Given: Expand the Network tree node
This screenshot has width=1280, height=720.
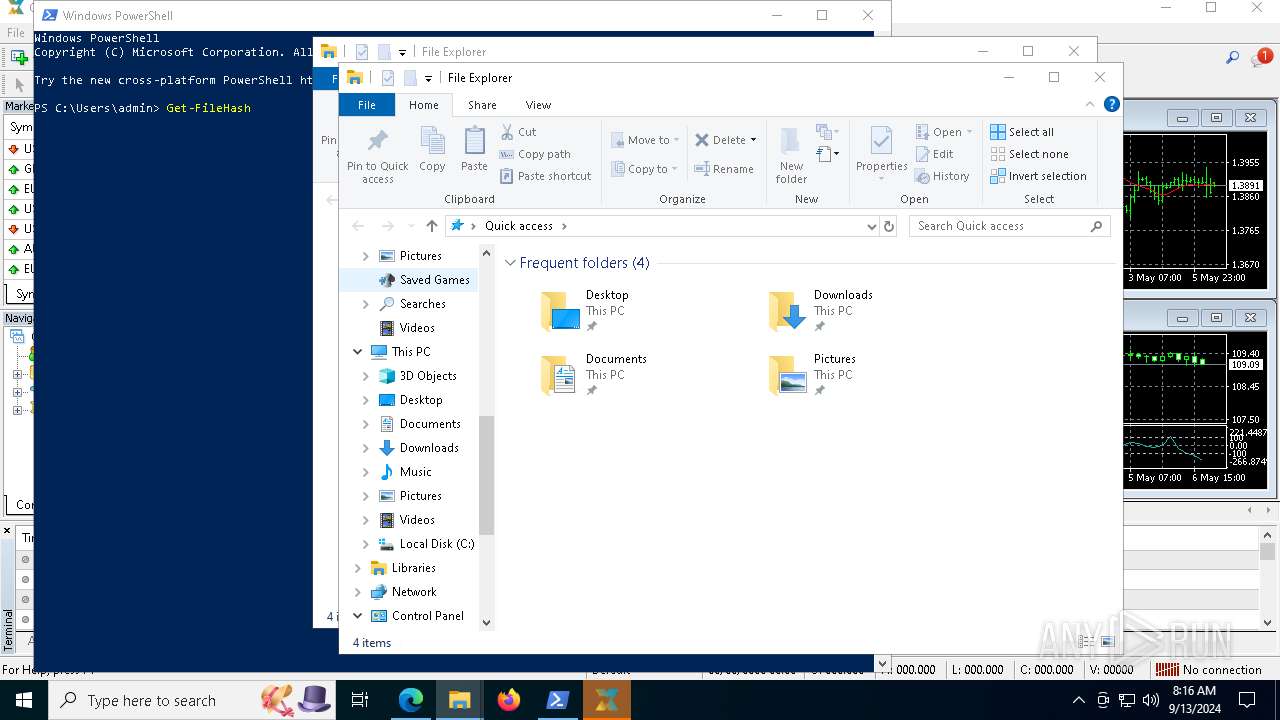Looking at the screenshot, I should 357,592.
